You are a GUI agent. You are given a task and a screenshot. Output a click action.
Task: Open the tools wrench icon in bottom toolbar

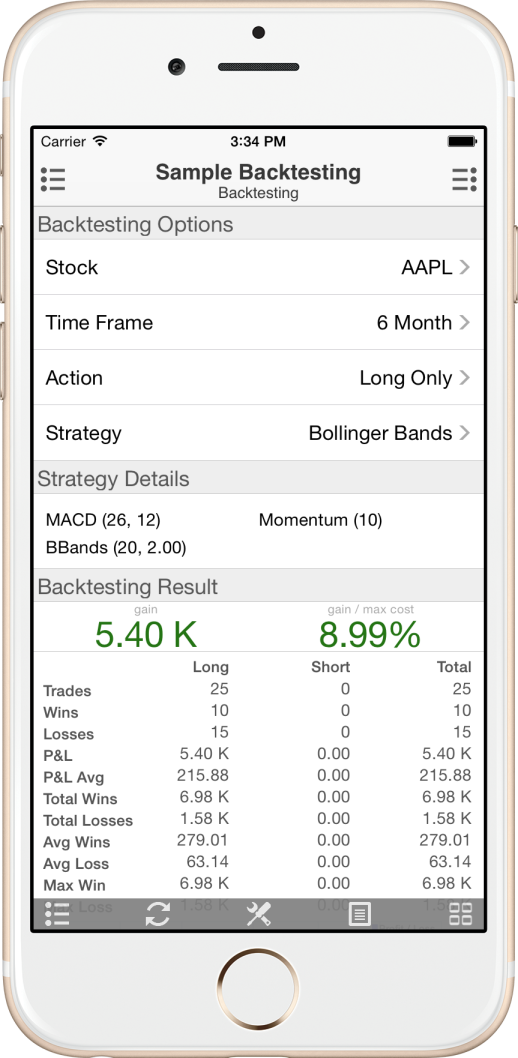coord(258,914)
